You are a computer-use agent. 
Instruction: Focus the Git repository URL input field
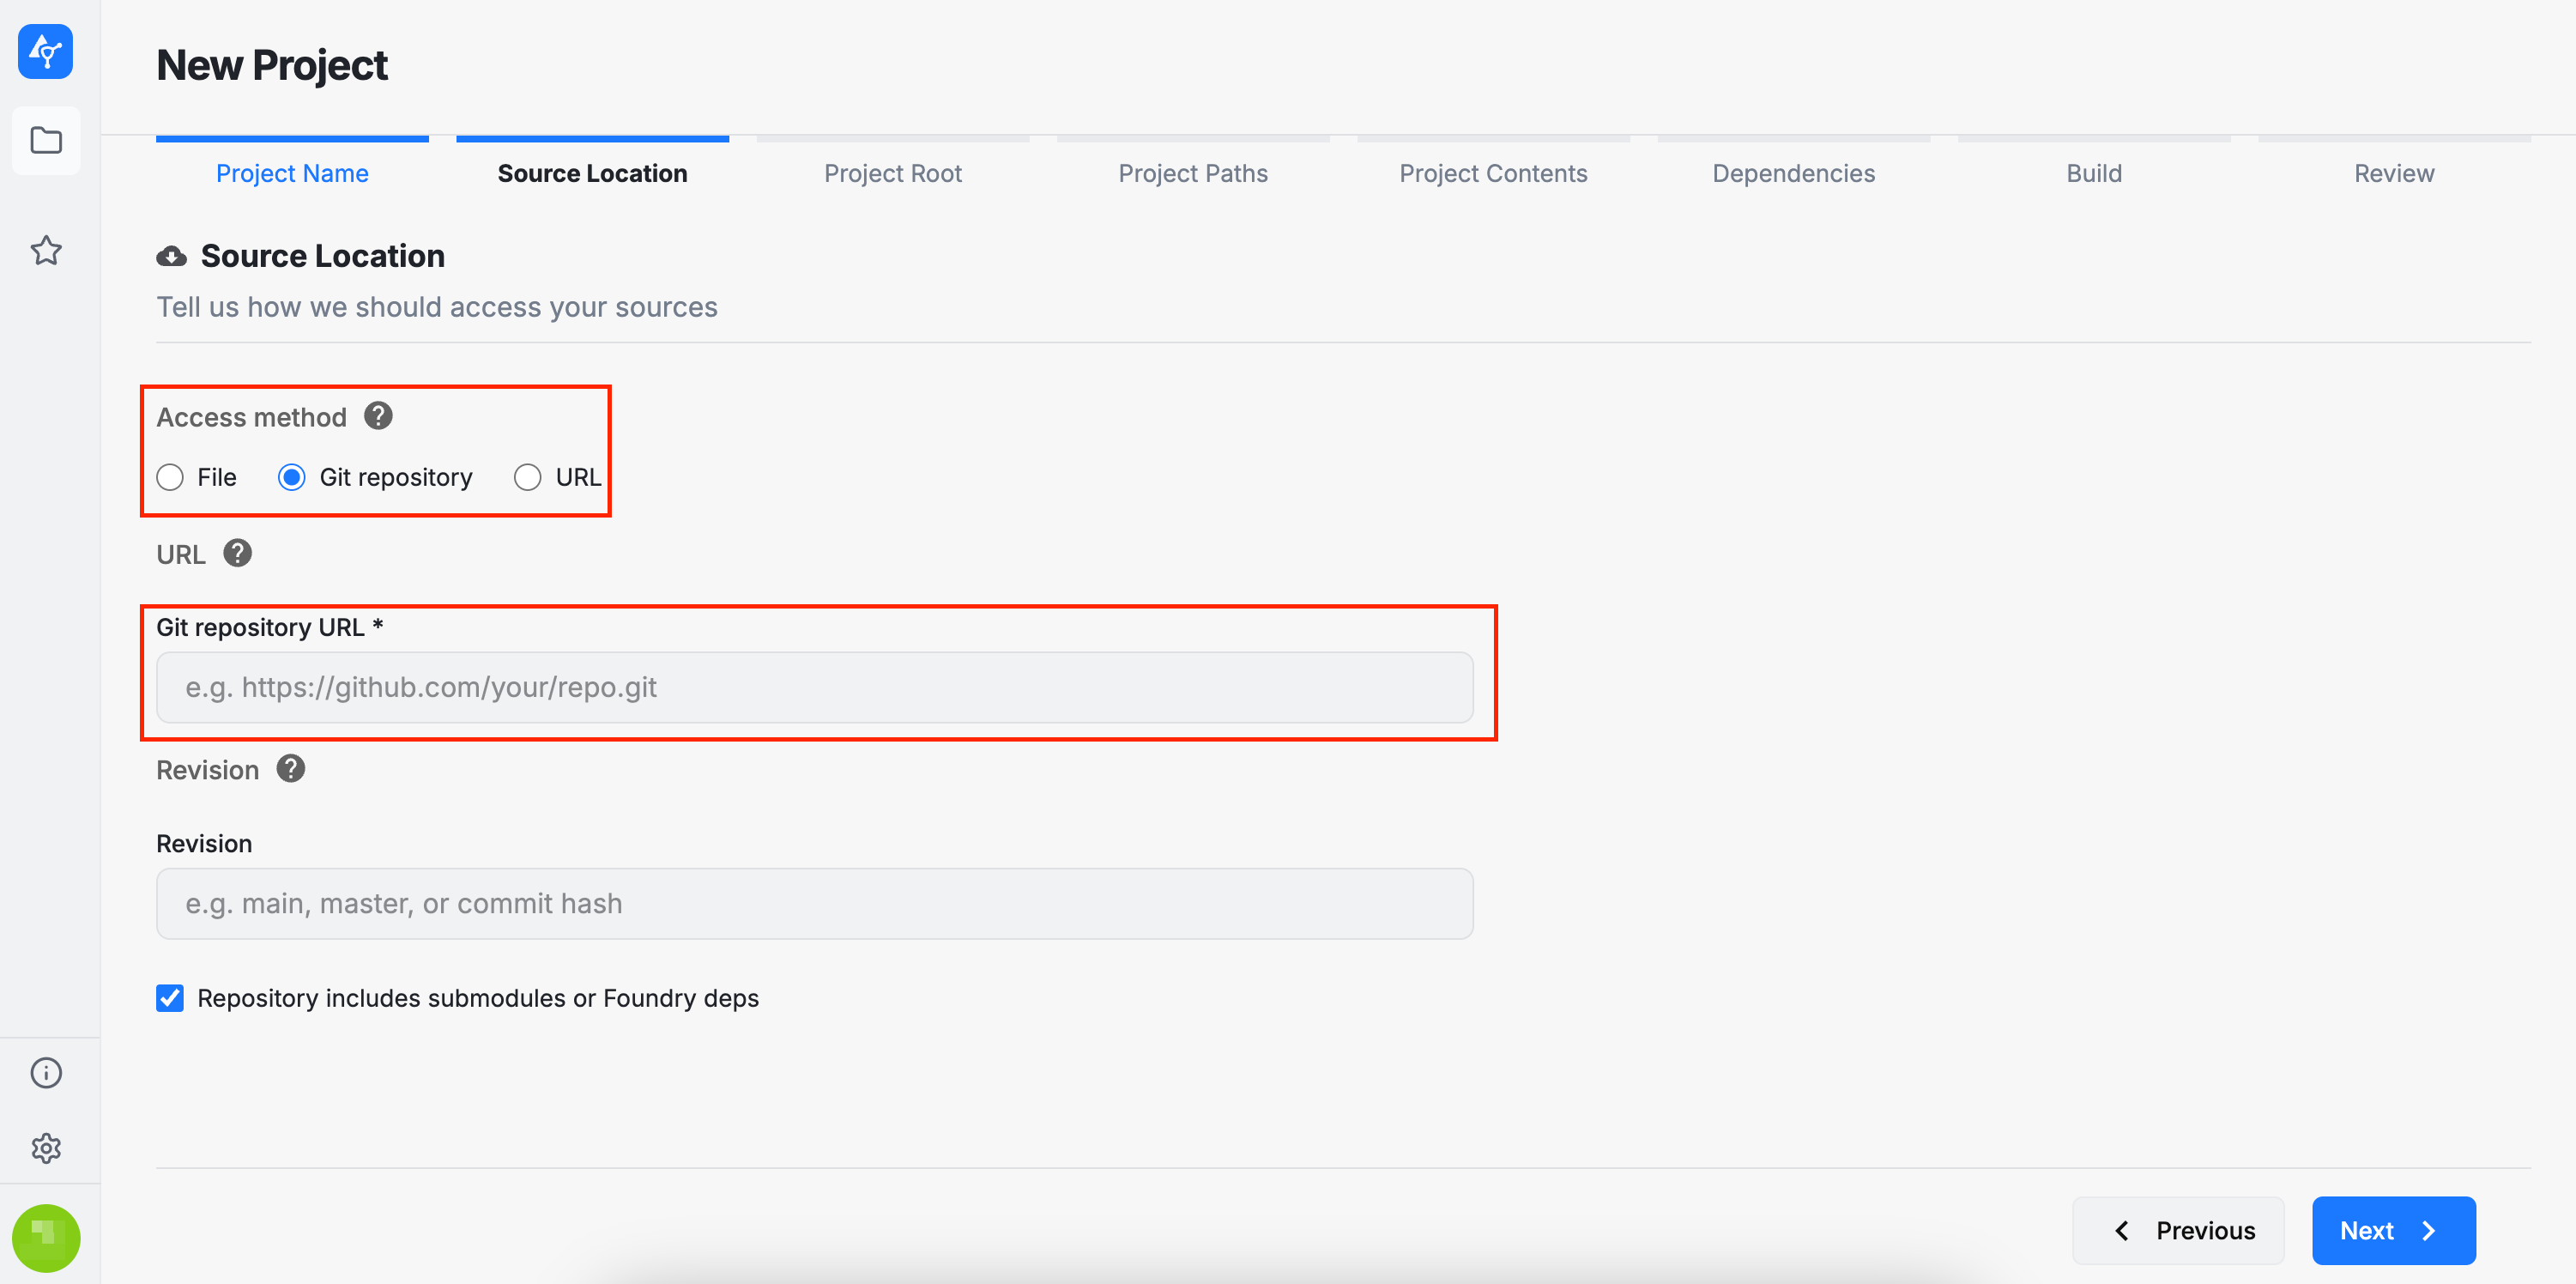coord(814,688)
